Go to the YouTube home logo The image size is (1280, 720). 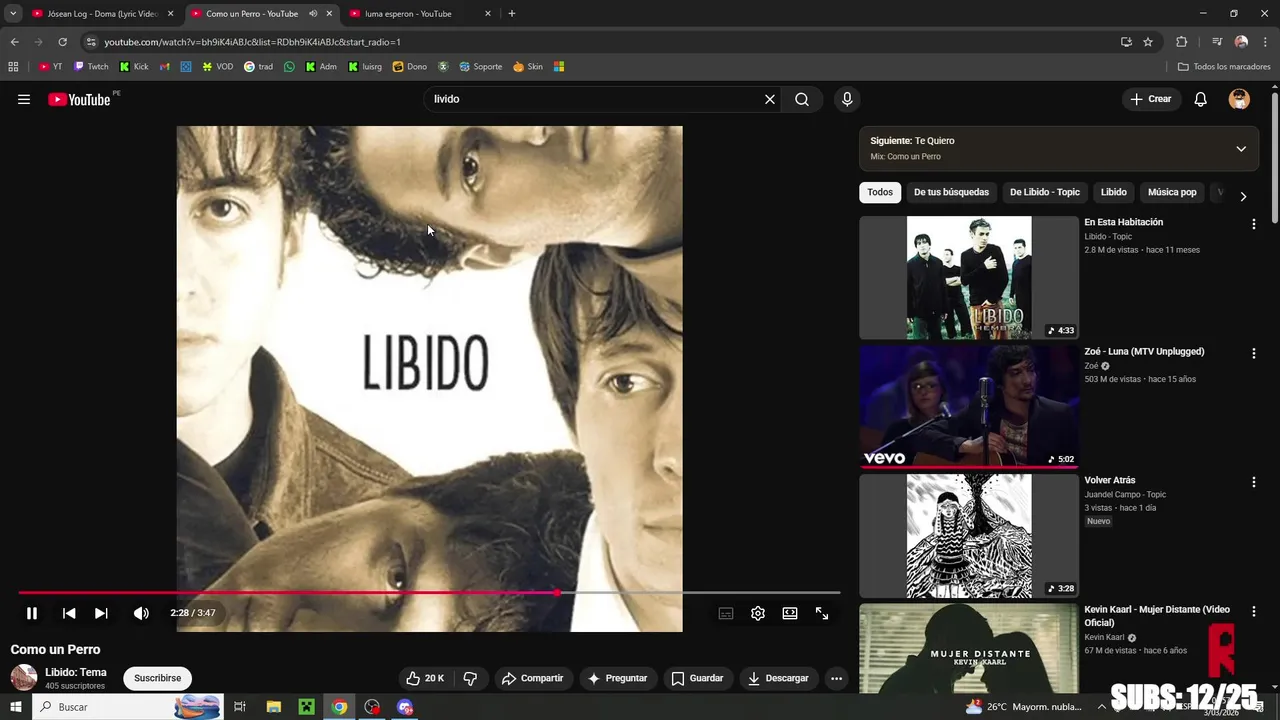[79, 99]
